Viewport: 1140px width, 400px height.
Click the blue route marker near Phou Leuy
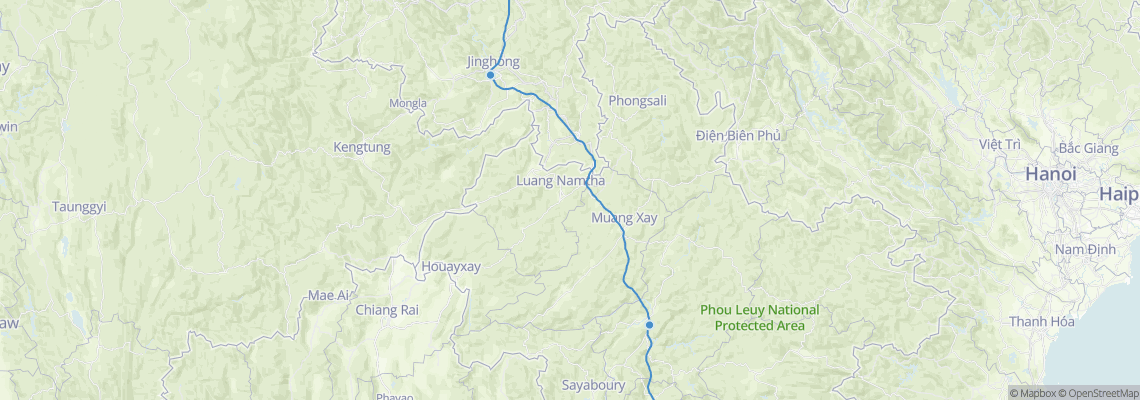click(x=649, y=324)
